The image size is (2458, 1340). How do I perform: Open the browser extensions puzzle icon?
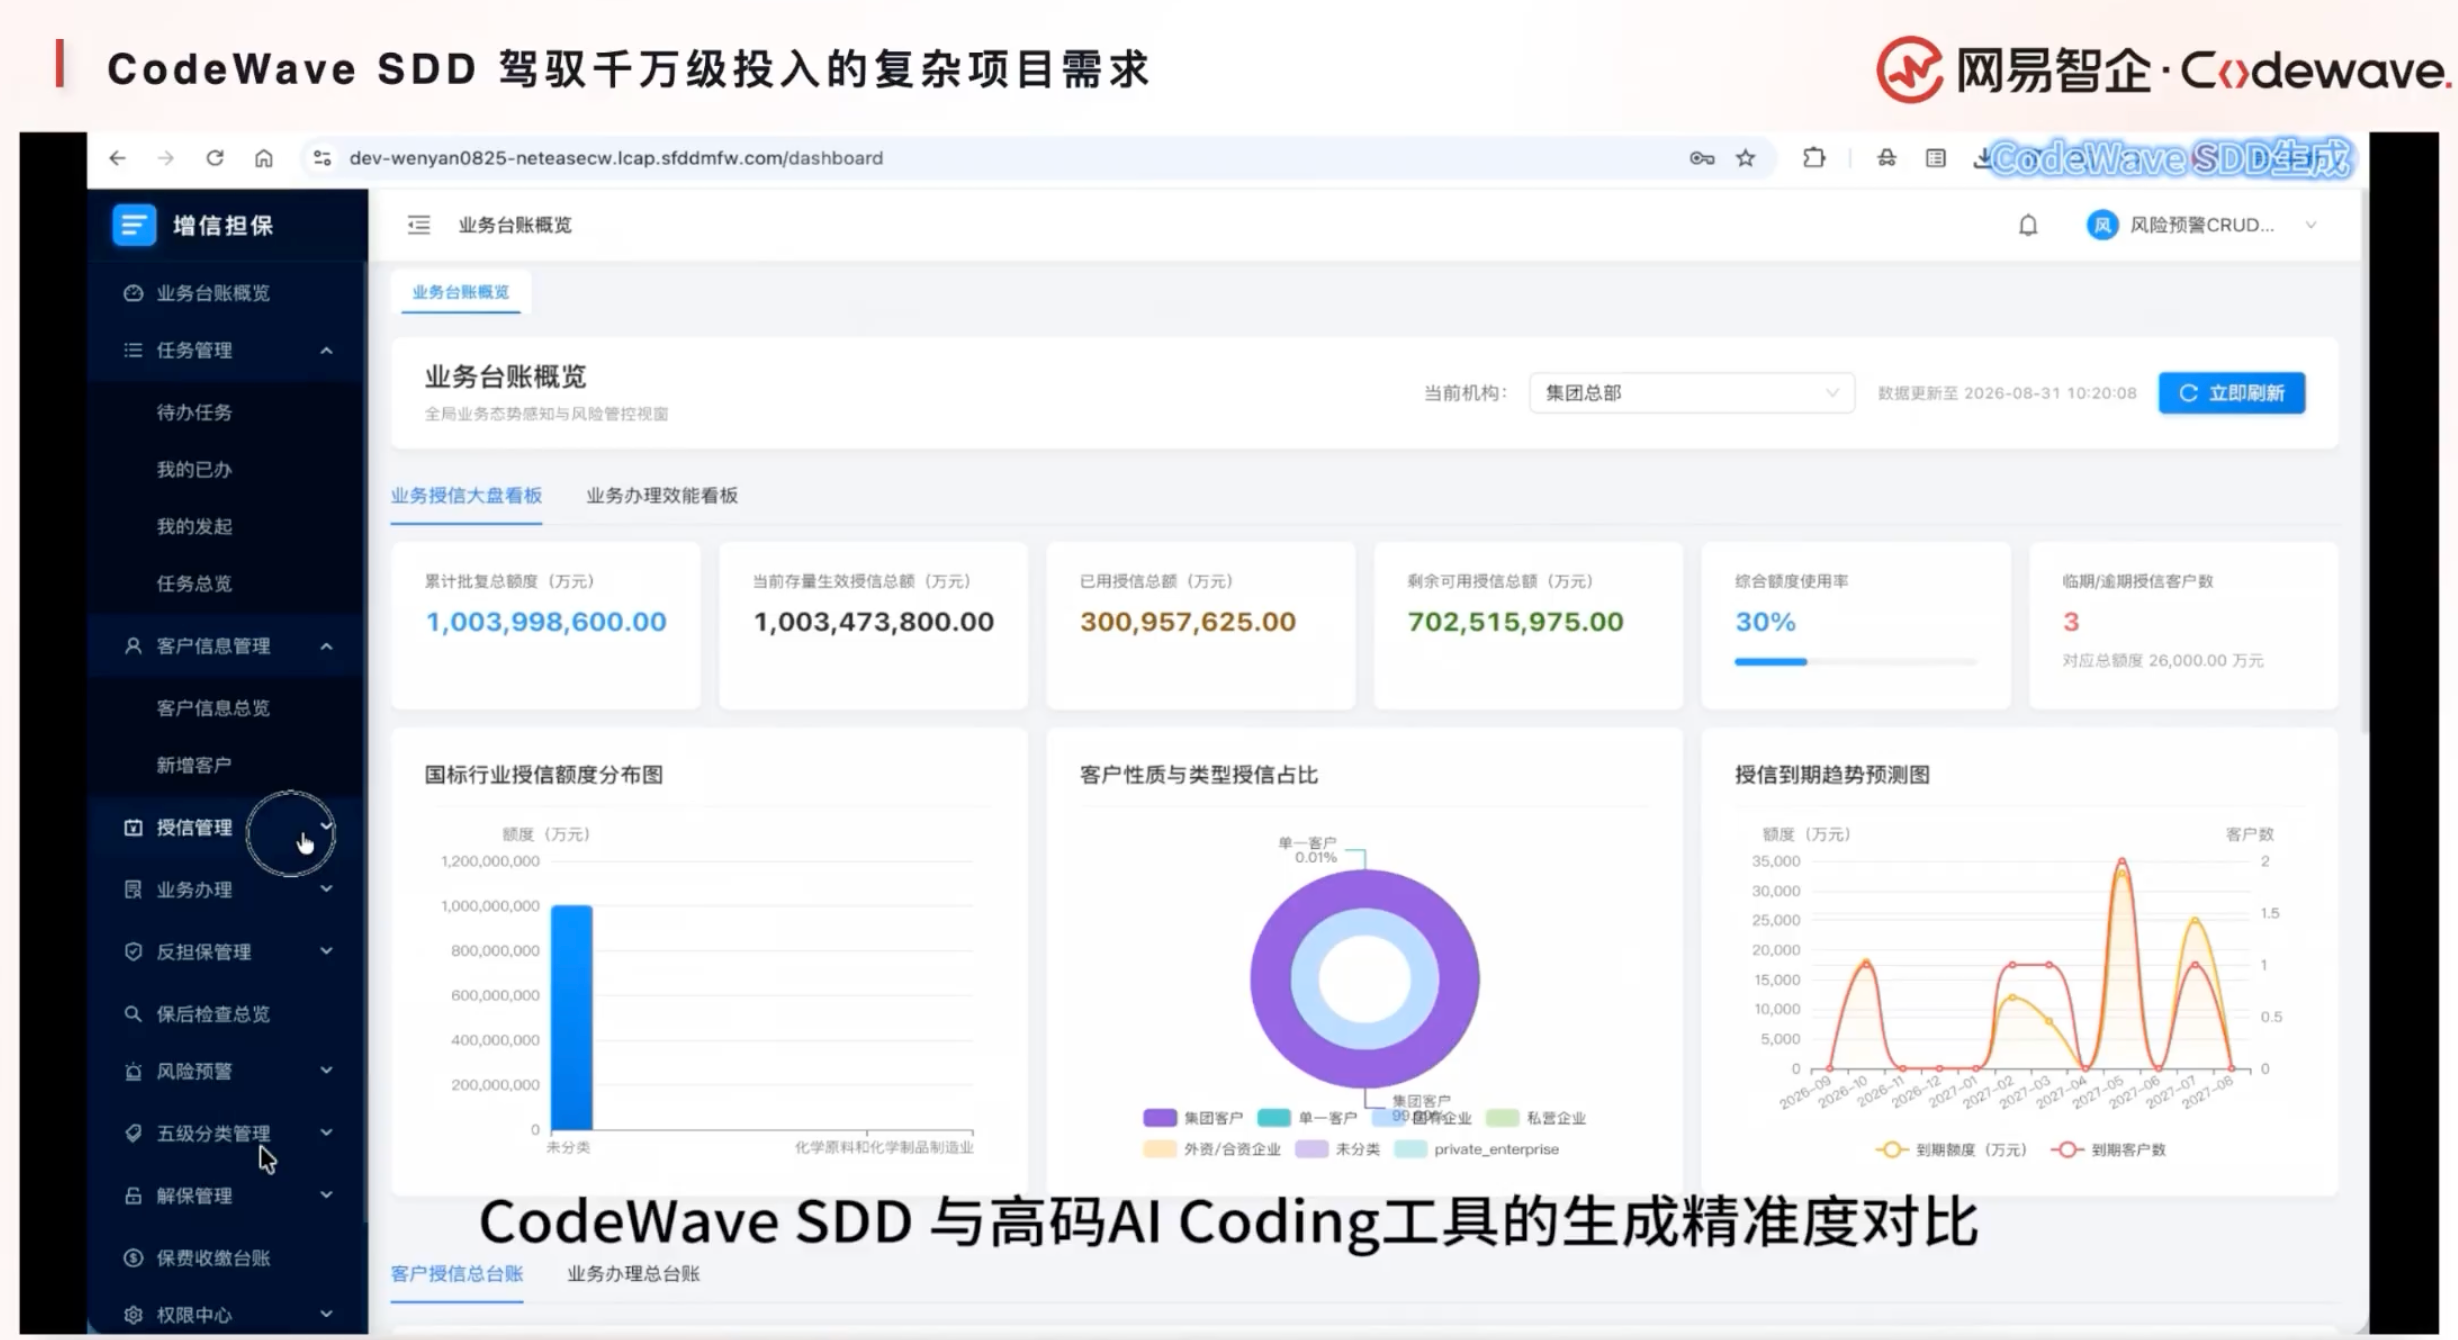click(x=1813, y=158)
